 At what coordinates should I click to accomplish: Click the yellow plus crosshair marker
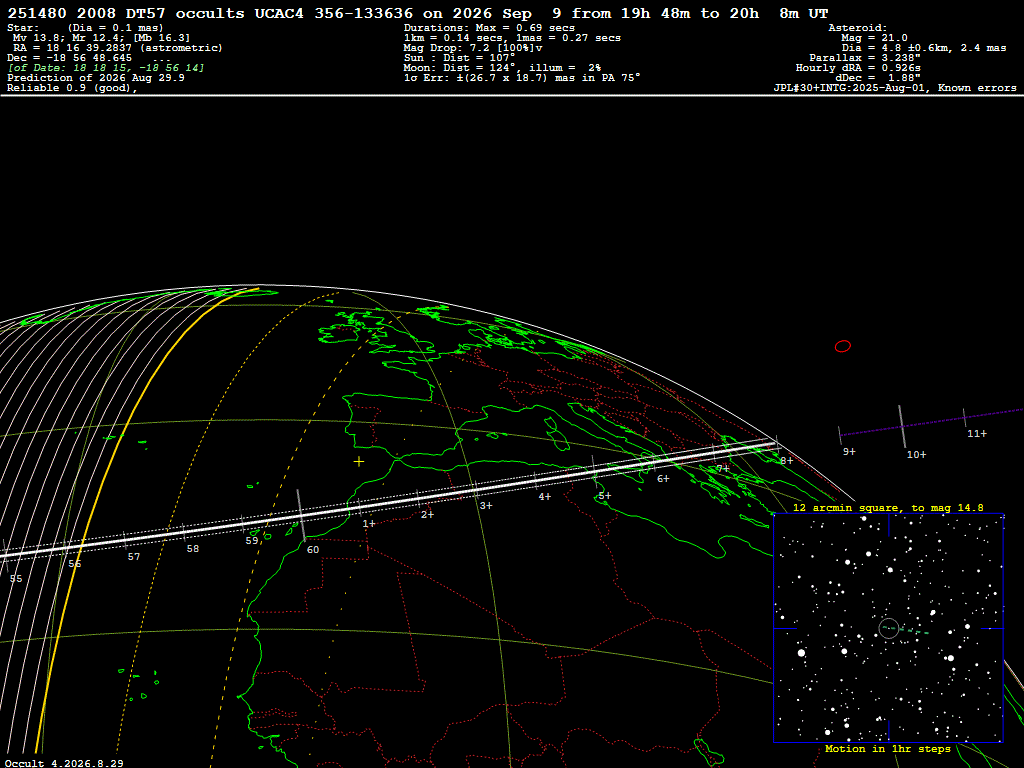[359, 462]
